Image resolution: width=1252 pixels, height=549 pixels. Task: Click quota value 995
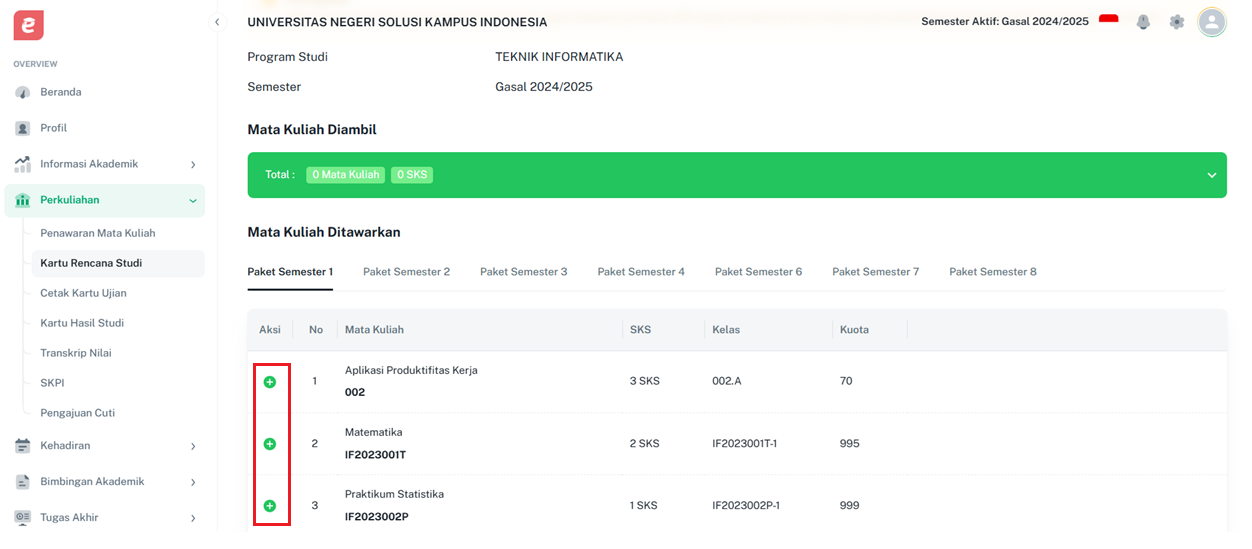[x=850, y=444]
